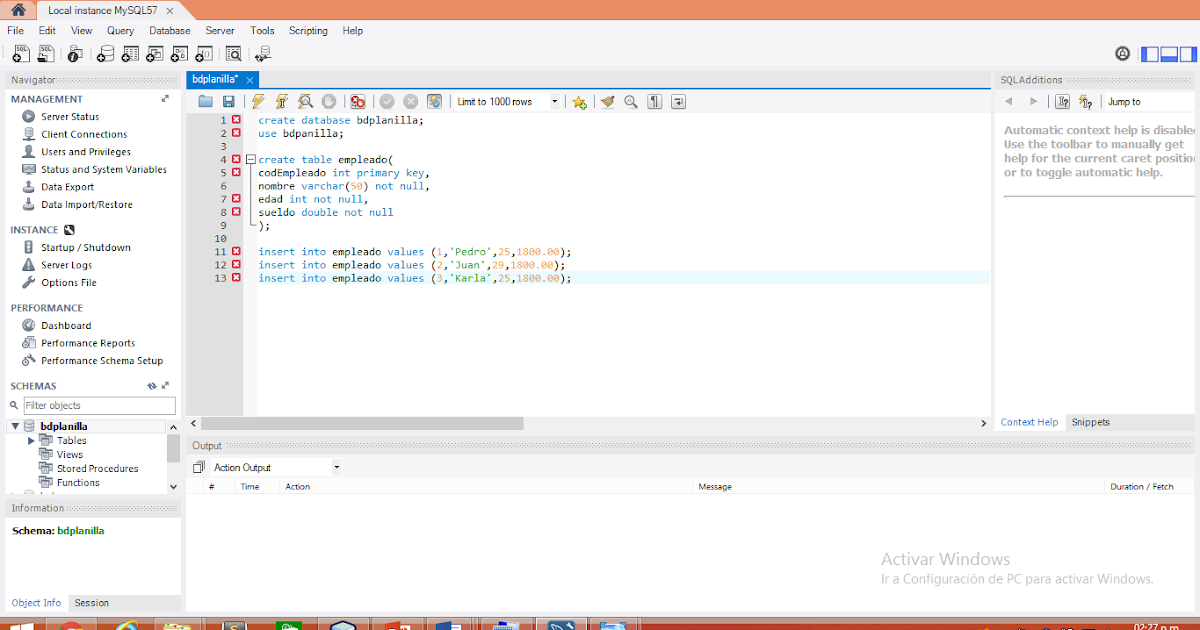Expand the bdplanilla schema Tables node
The height and width of the screenshot is (630, 1200).
click(32, 440)
